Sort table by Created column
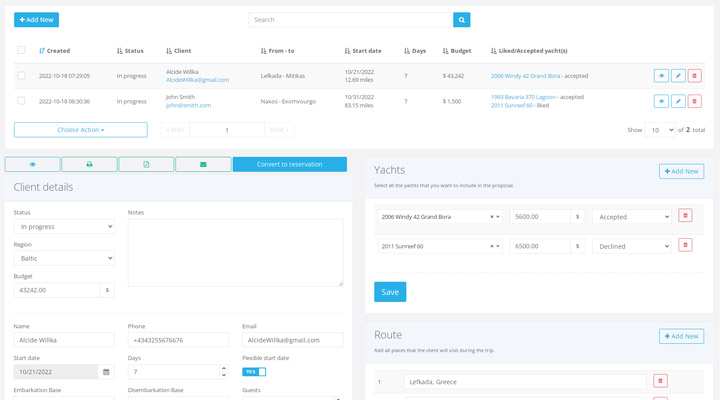720x400 pixels. pos(55,51)
